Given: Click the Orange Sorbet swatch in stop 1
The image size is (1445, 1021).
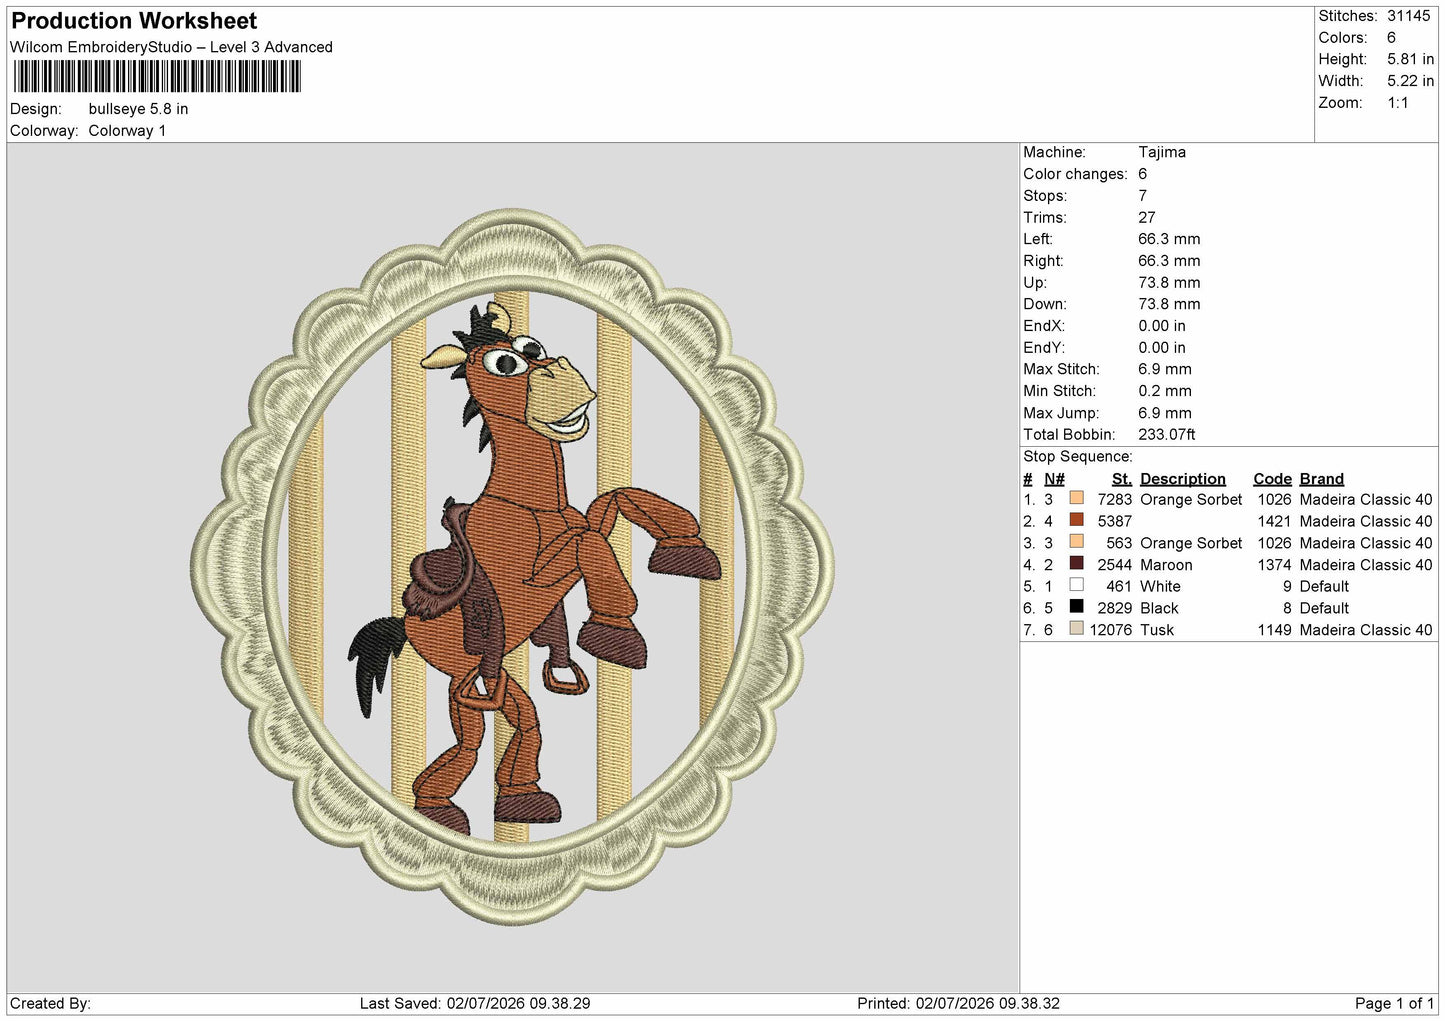Looking at the screenshot, I should 1076,498.
